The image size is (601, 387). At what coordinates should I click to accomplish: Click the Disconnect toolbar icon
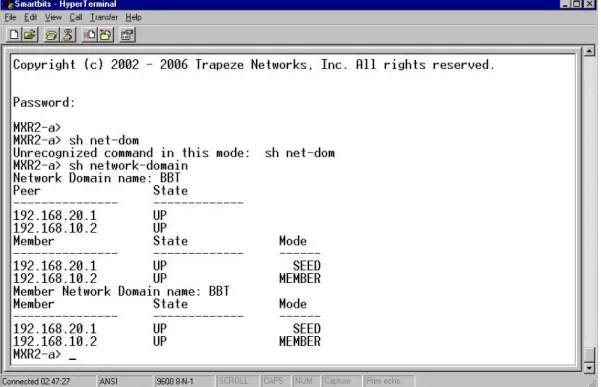[x=68, y=35]
